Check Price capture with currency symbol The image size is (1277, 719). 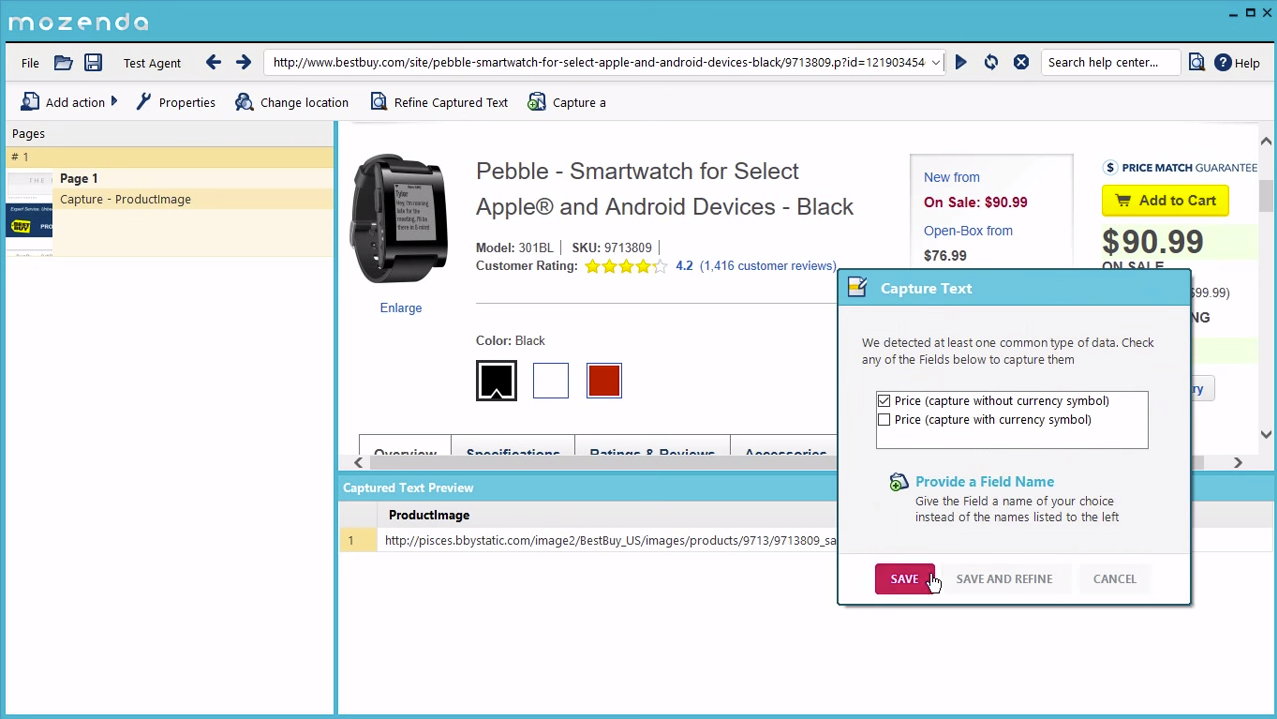coord(884,420)
